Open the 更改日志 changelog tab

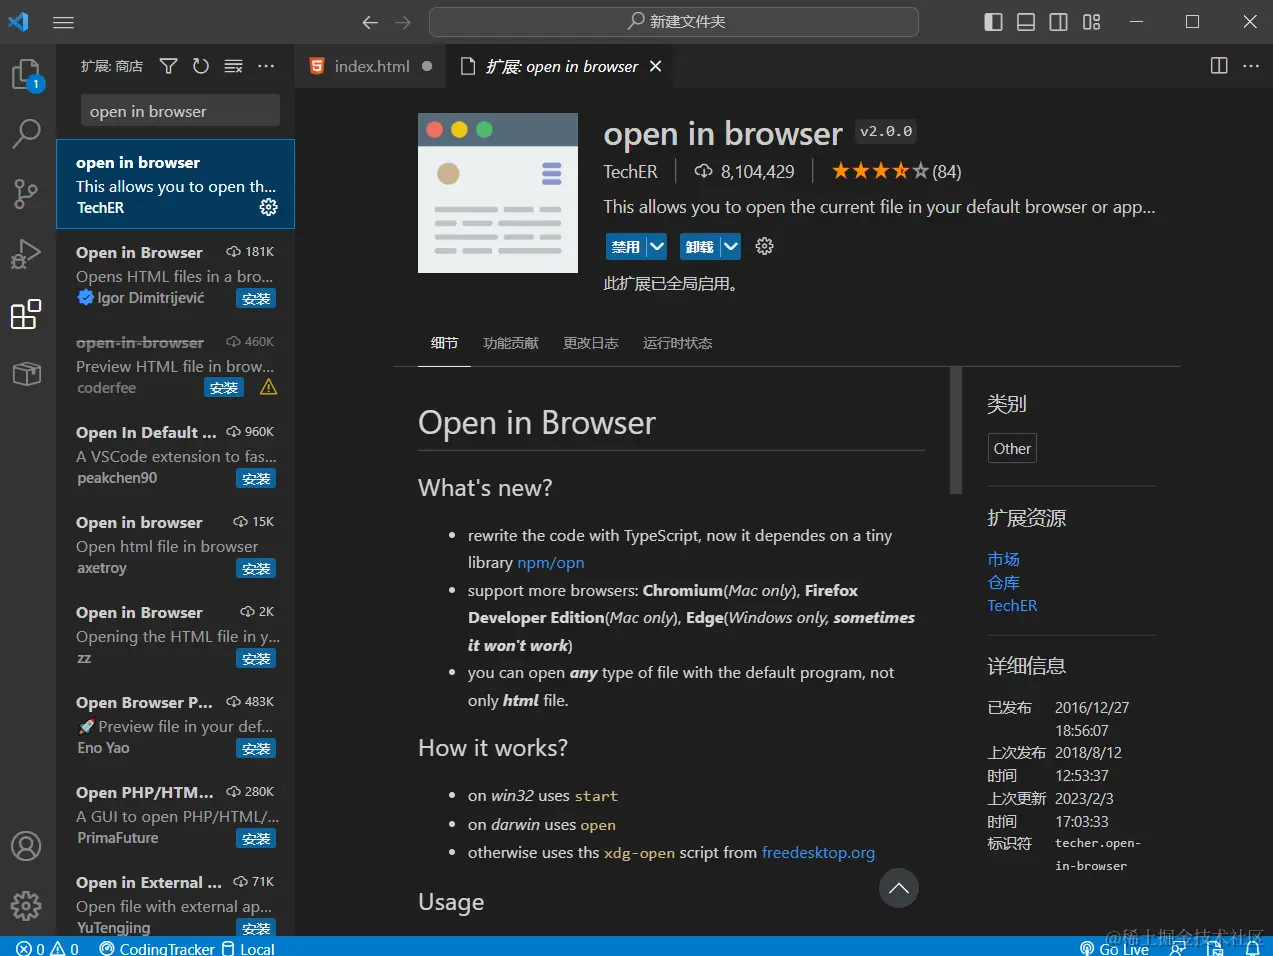point(591,343)
